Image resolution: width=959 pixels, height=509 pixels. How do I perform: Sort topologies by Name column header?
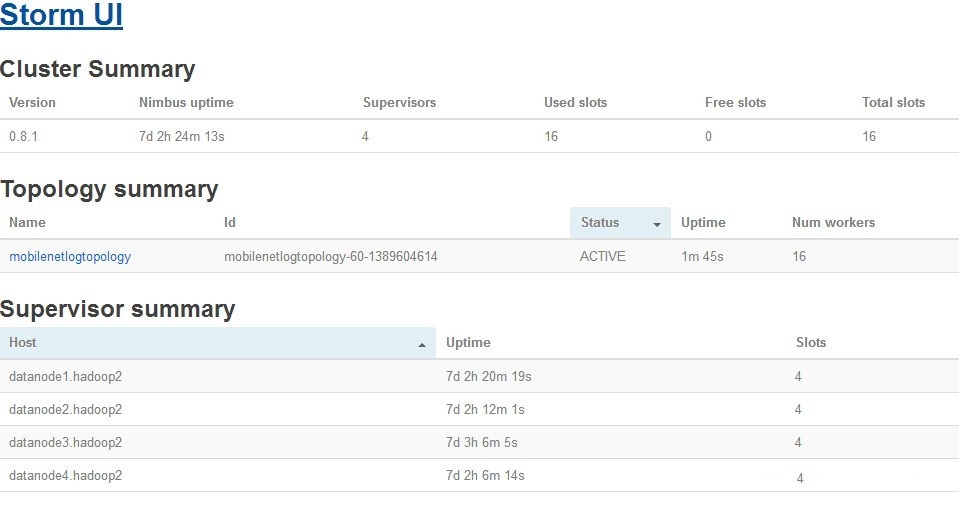point(27,222)
